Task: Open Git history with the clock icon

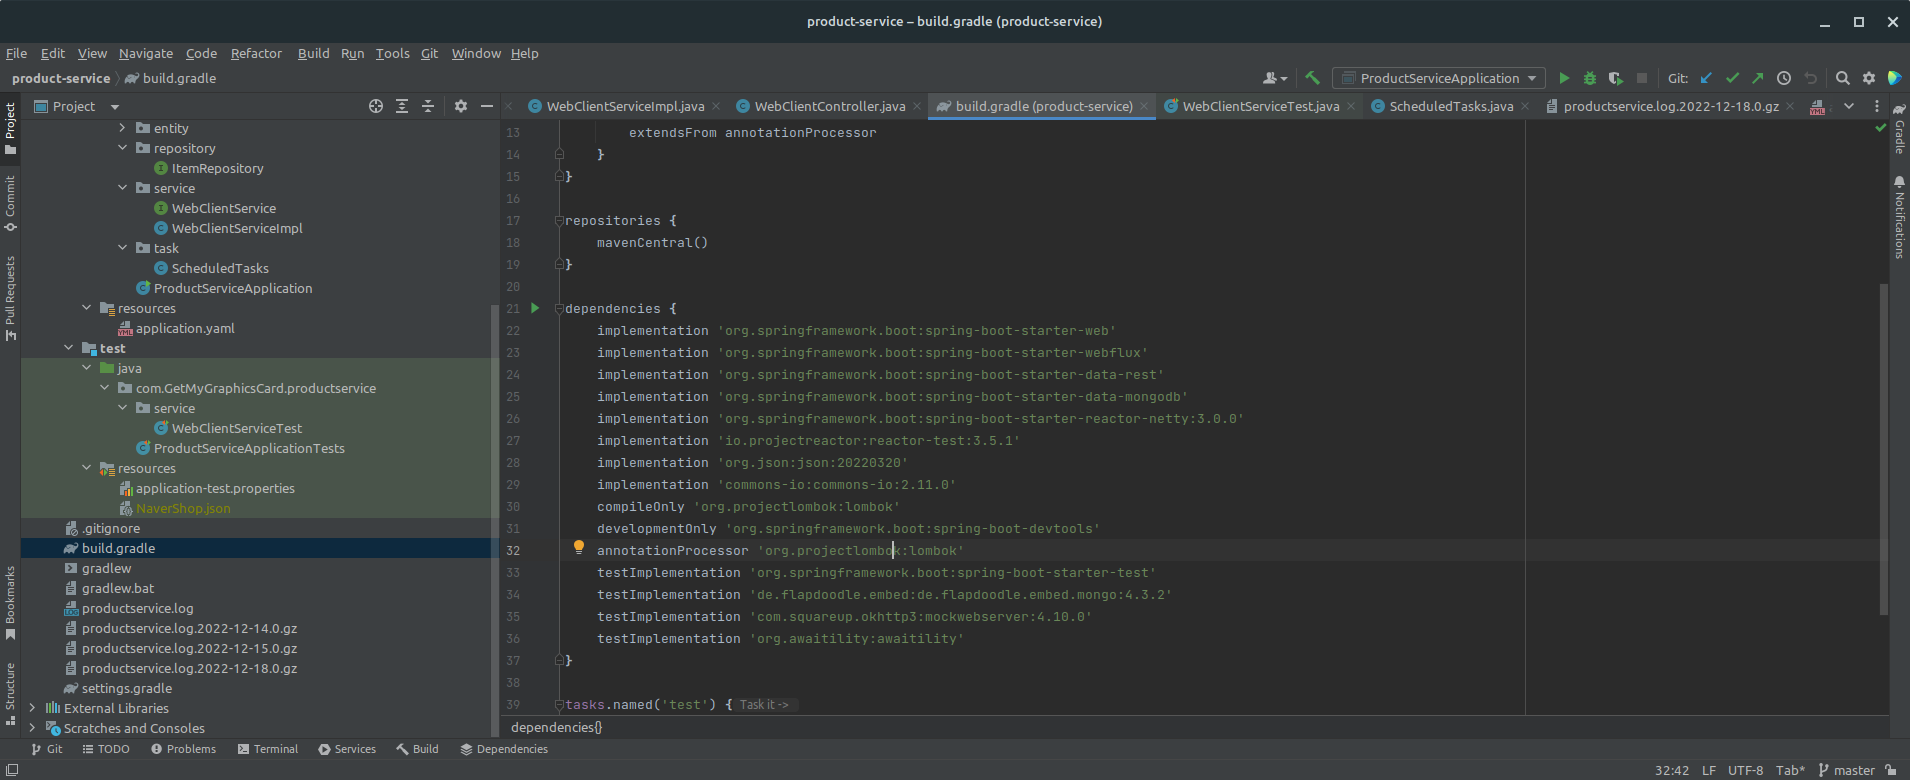Action: coord(1783,78)
